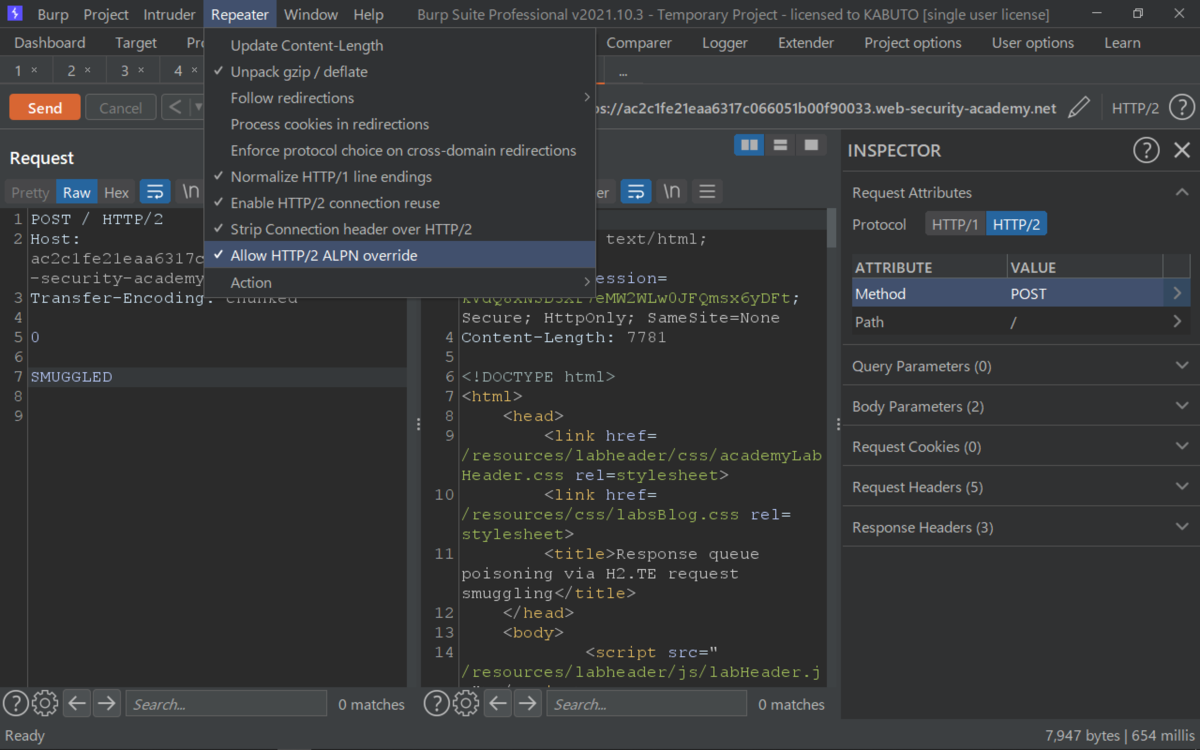Toggle Process cookies in redirections
This screenshot has width=1200, height=750.
pyautogui.click(x=400, y=124)
